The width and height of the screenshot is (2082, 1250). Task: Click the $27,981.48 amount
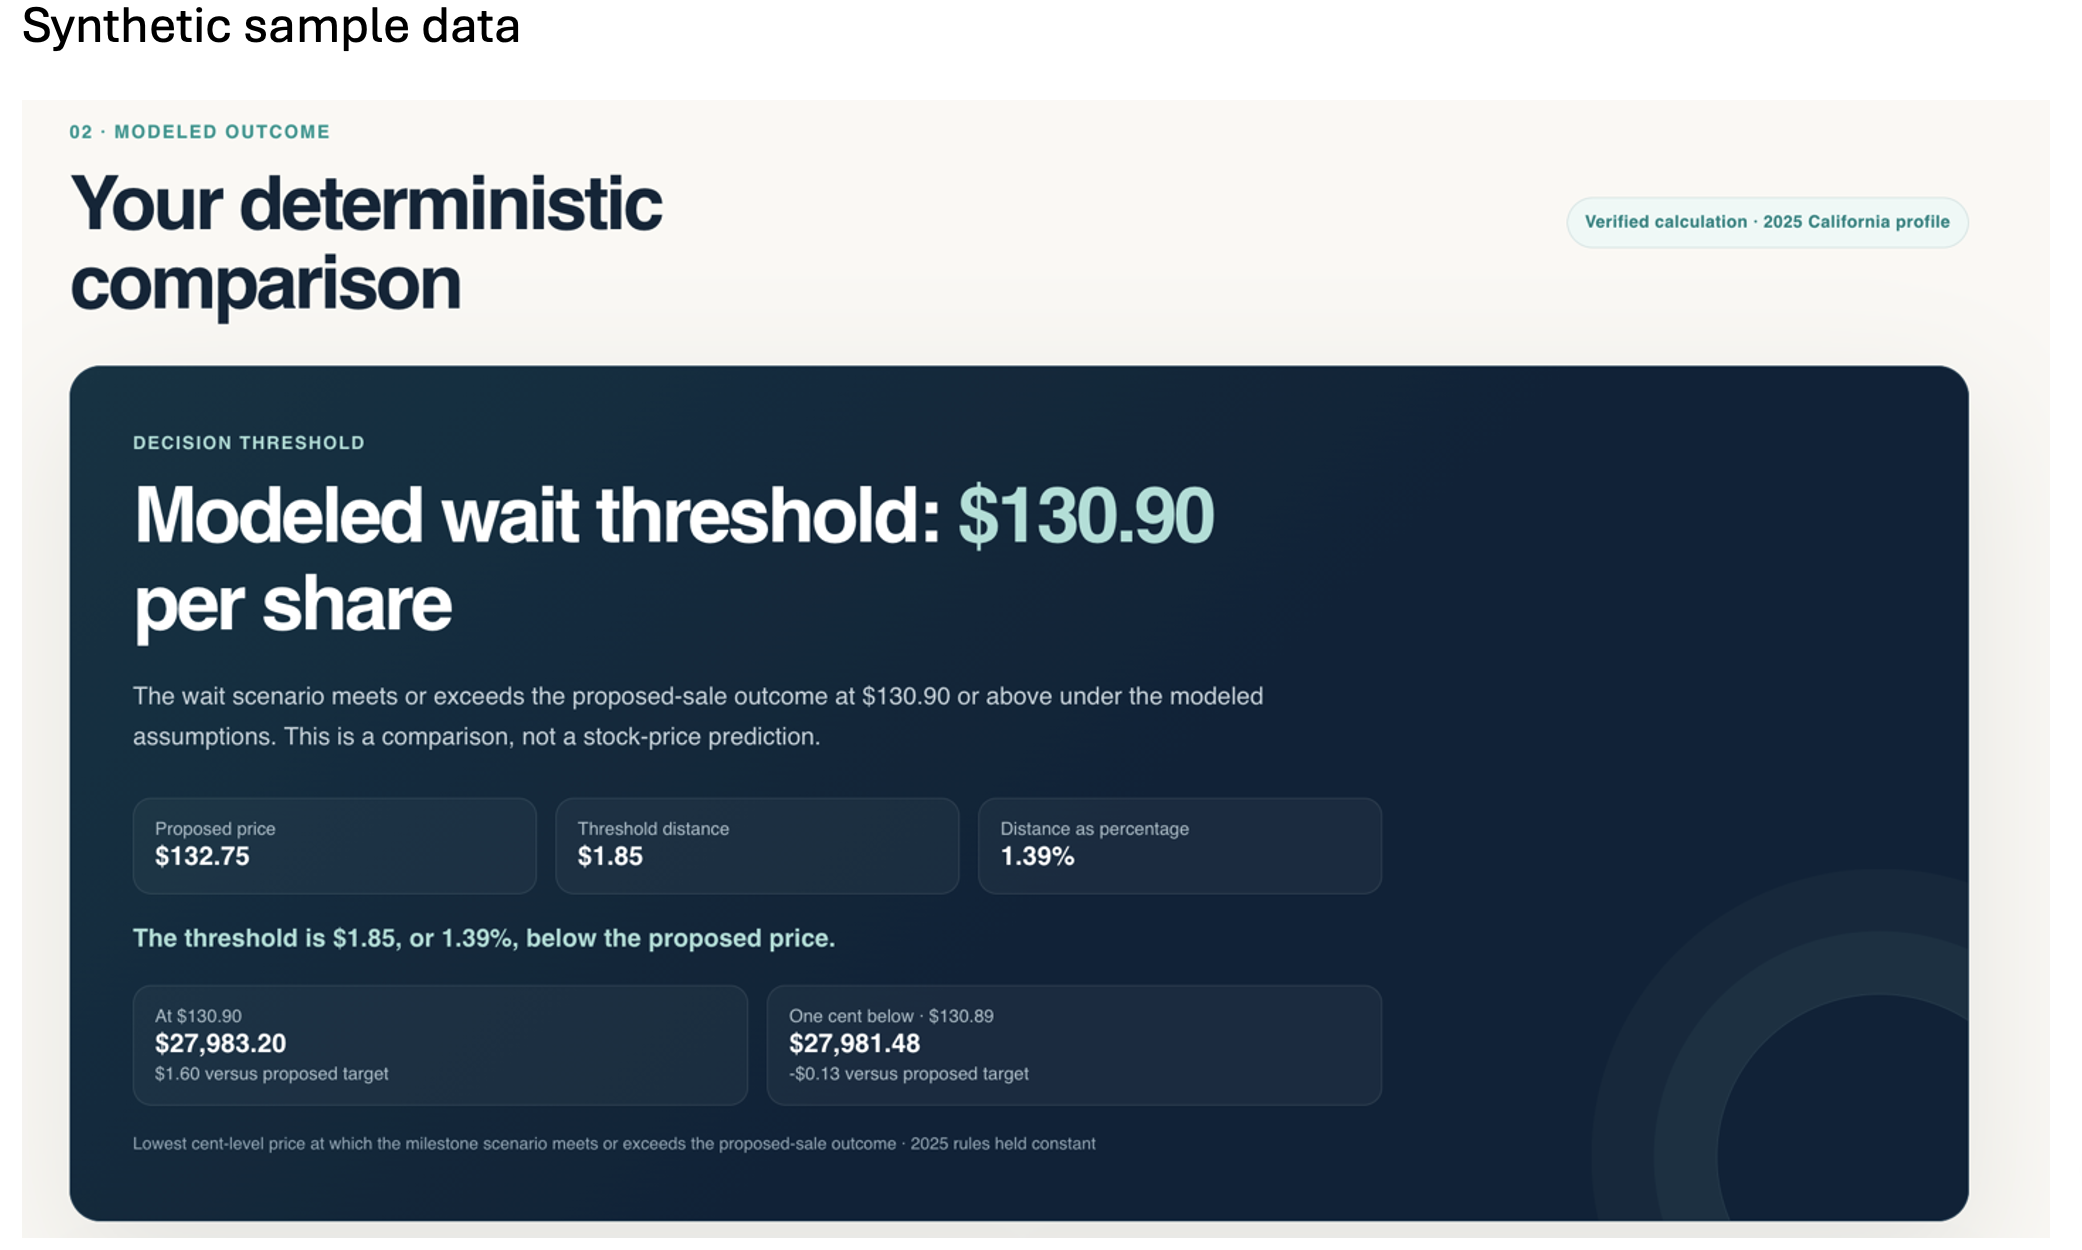tap(855, 1043)
